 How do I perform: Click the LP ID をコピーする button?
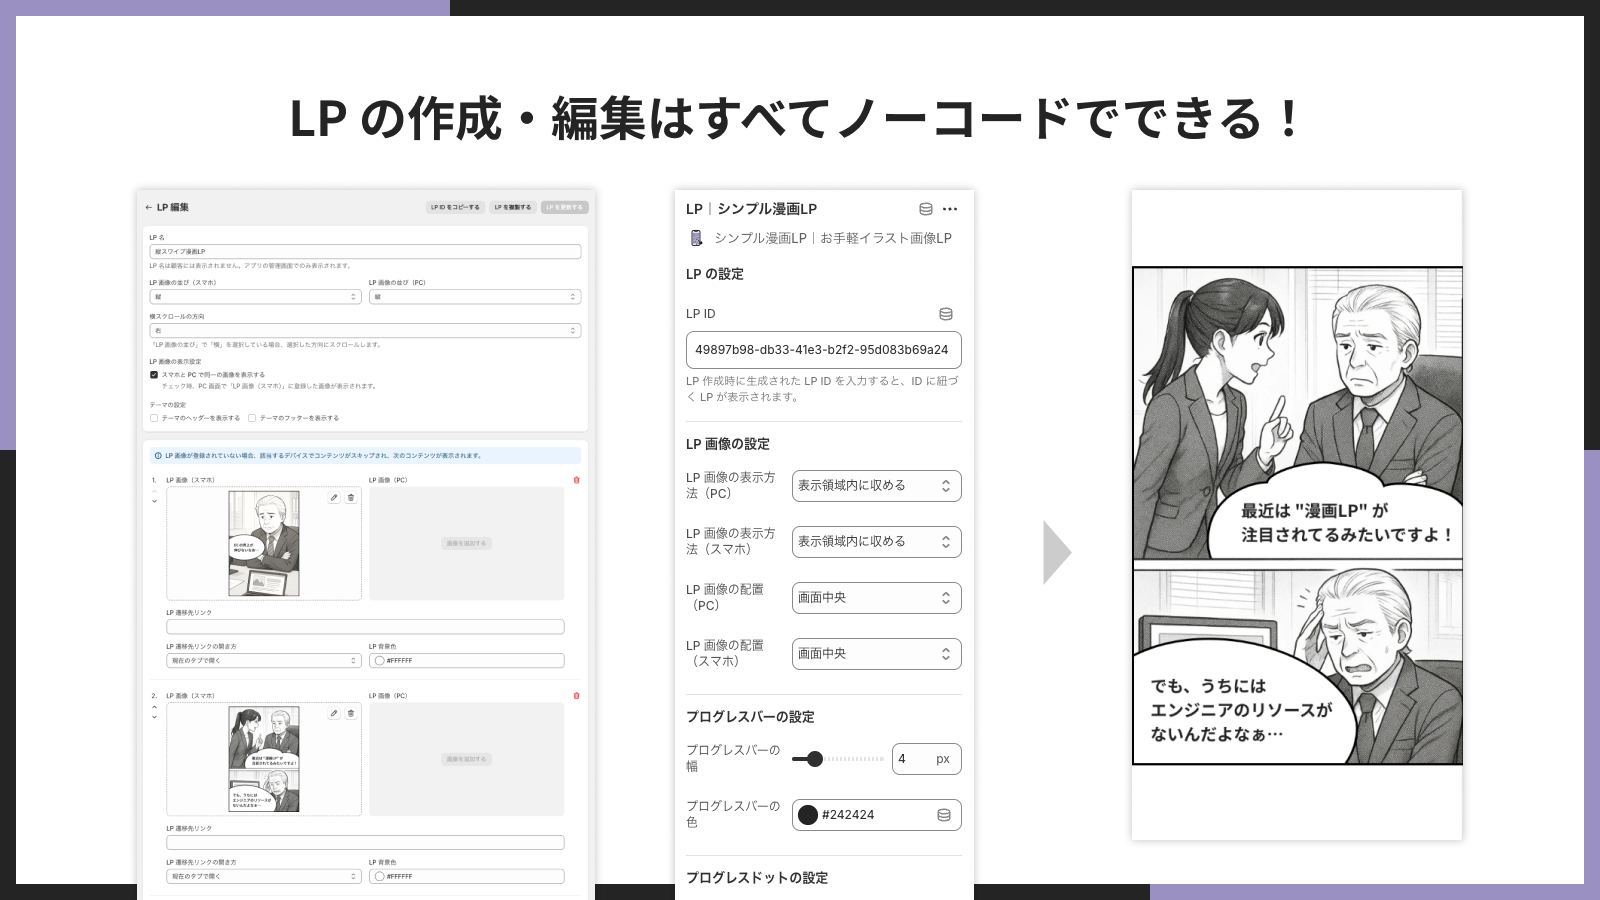pos(455,208)
